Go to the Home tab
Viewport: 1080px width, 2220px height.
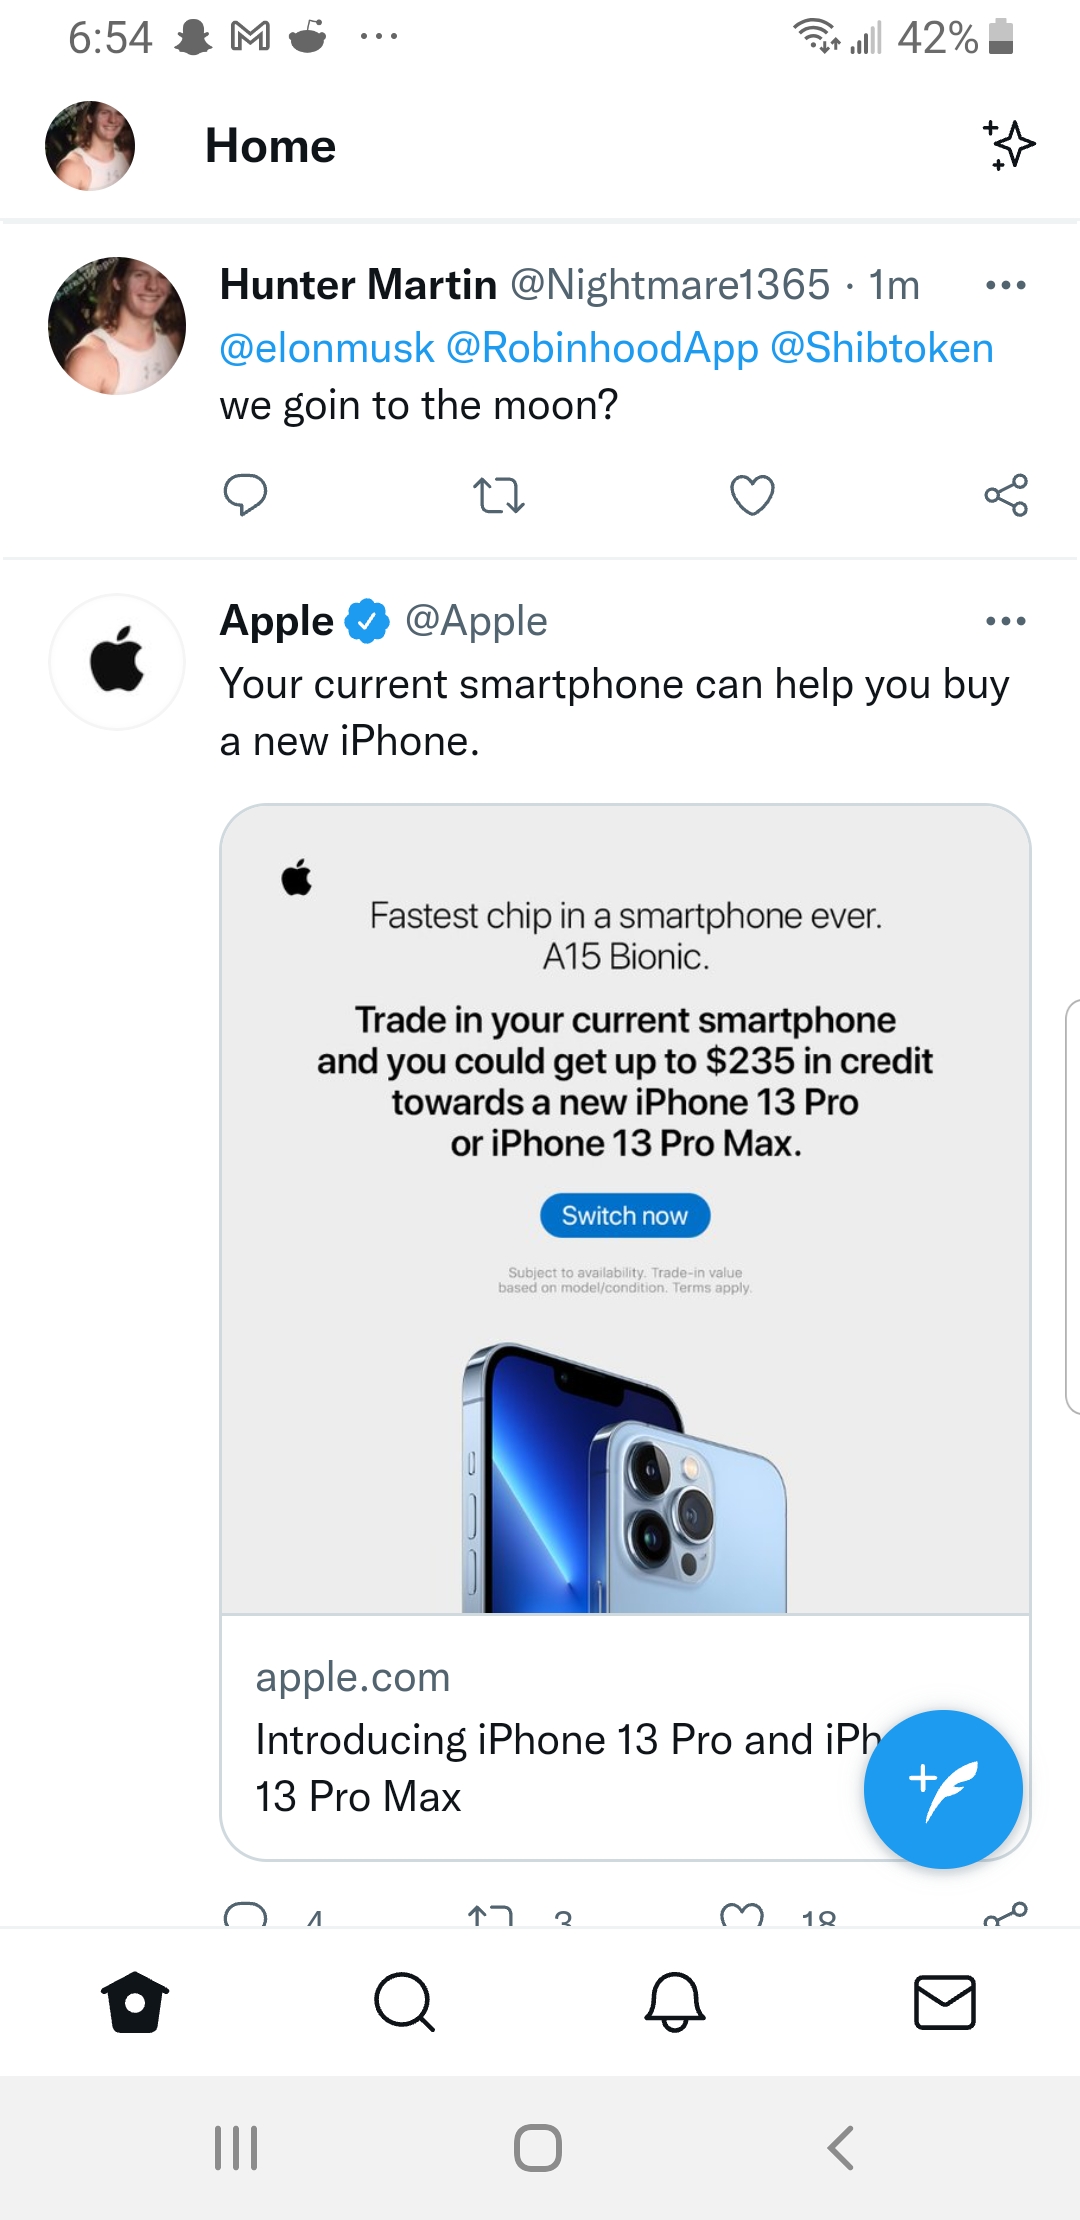(x=135, y=2003)
